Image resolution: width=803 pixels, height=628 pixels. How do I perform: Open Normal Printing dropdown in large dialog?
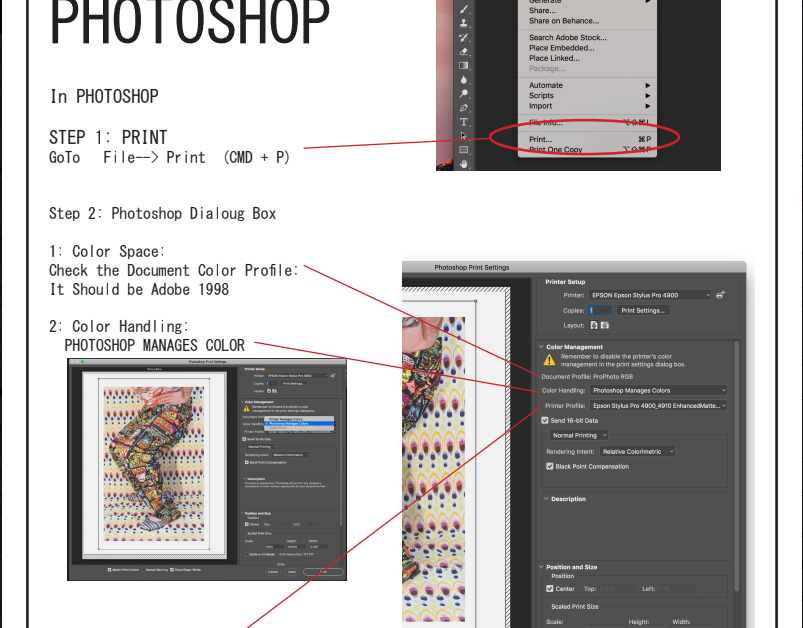[579, 435]
